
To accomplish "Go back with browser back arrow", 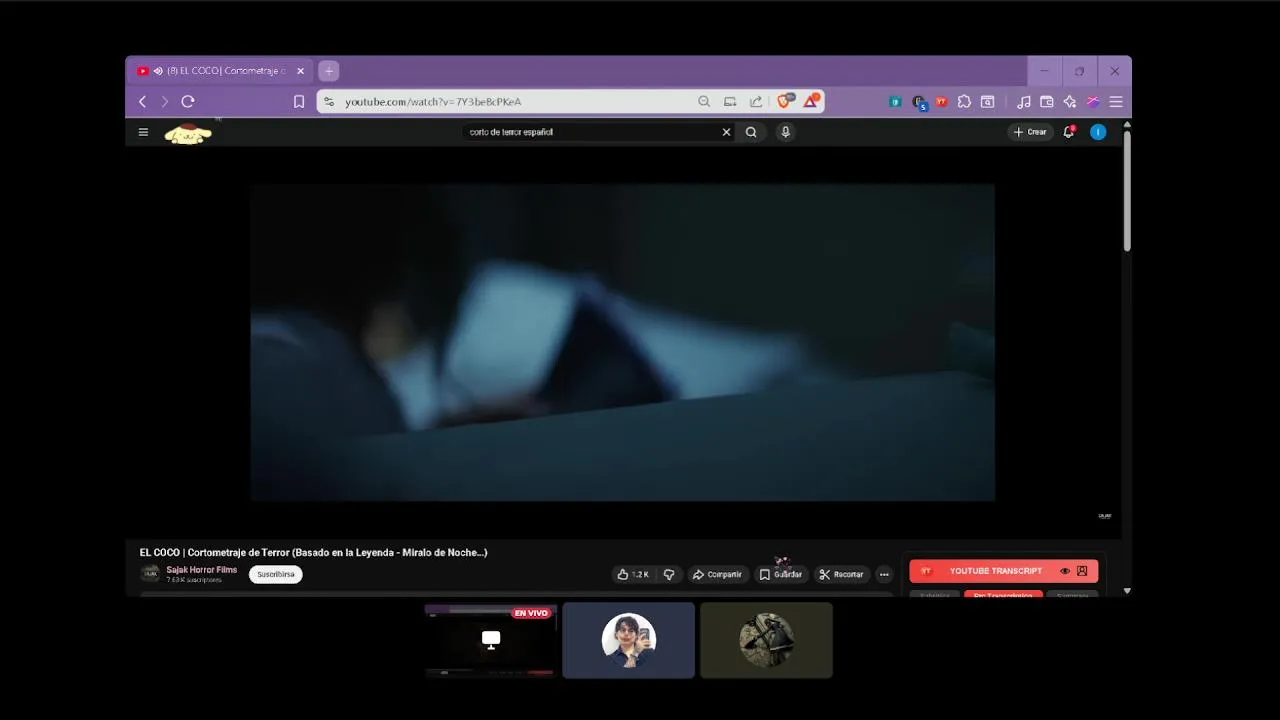I will coord(142,101).
